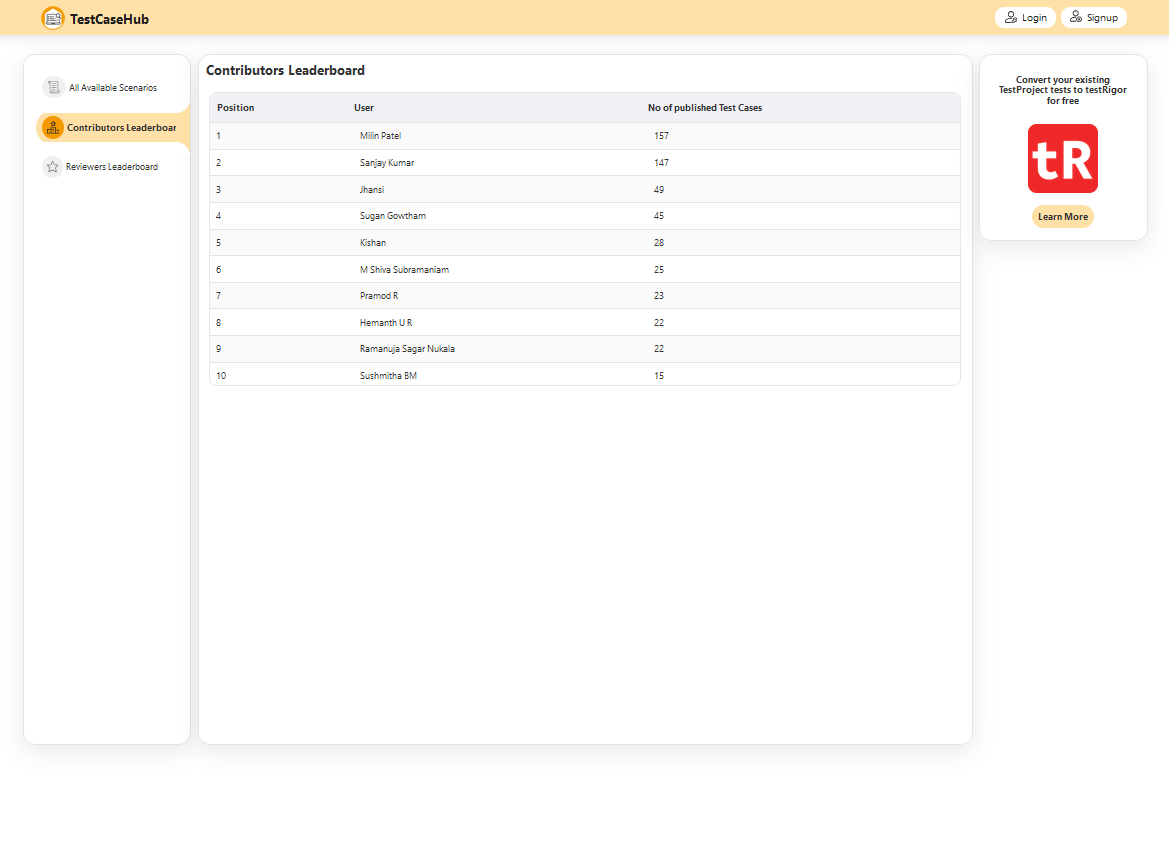Click count 25 for M Shiva Subramaniam

click(659, 269)
